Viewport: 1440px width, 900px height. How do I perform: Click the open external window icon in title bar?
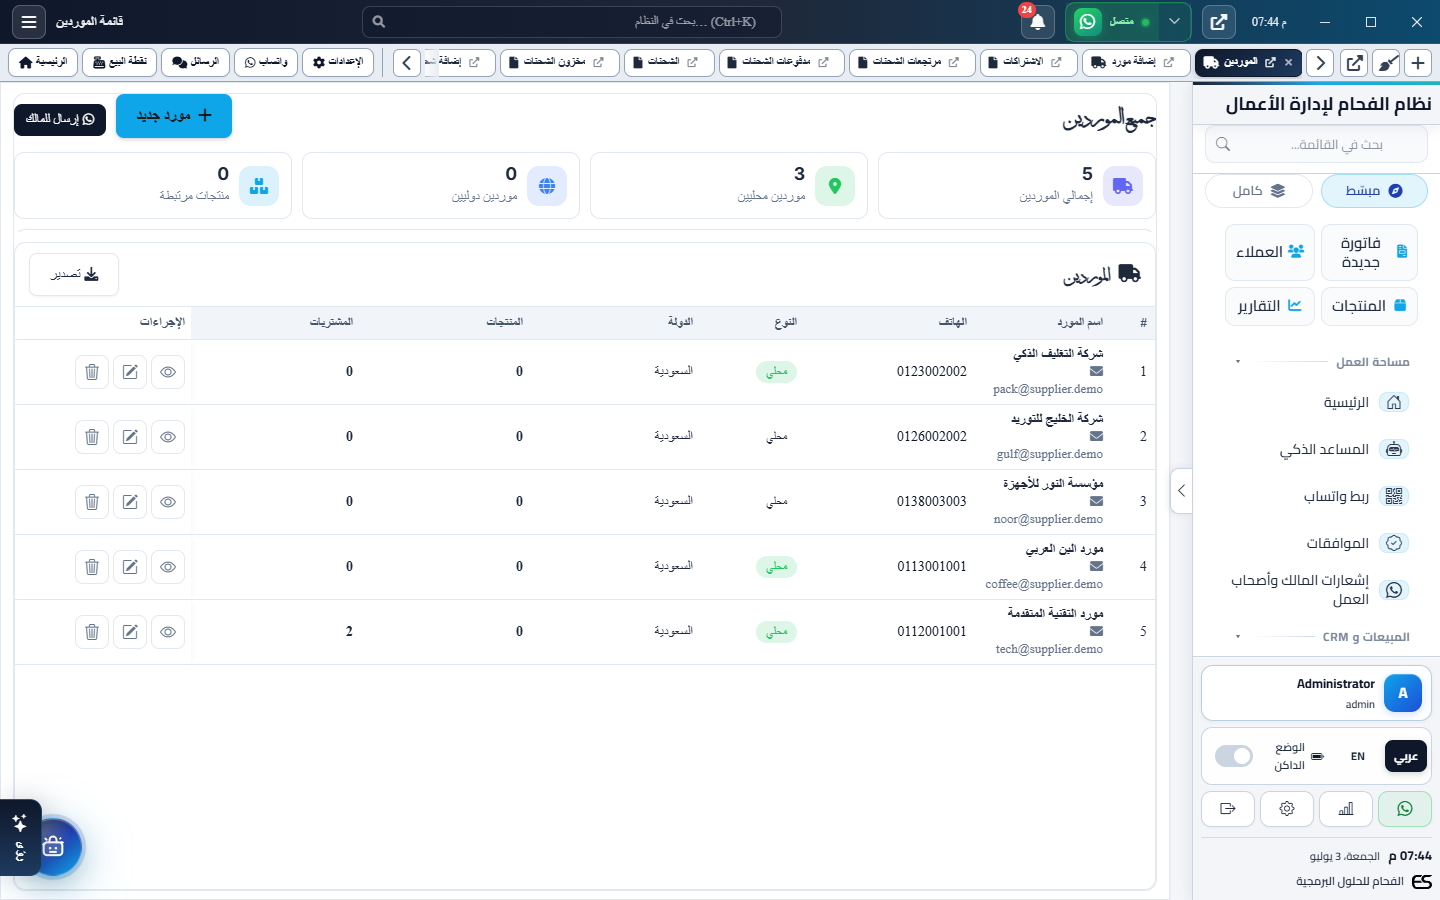tap(1218, 21)
